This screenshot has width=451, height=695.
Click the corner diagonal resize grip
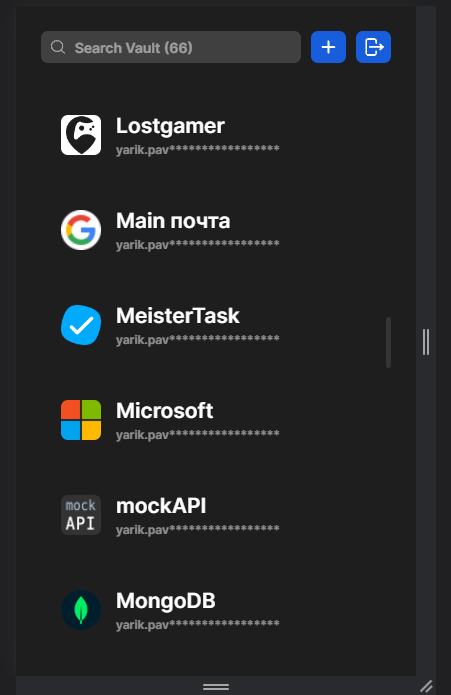[x=426, y=687]
